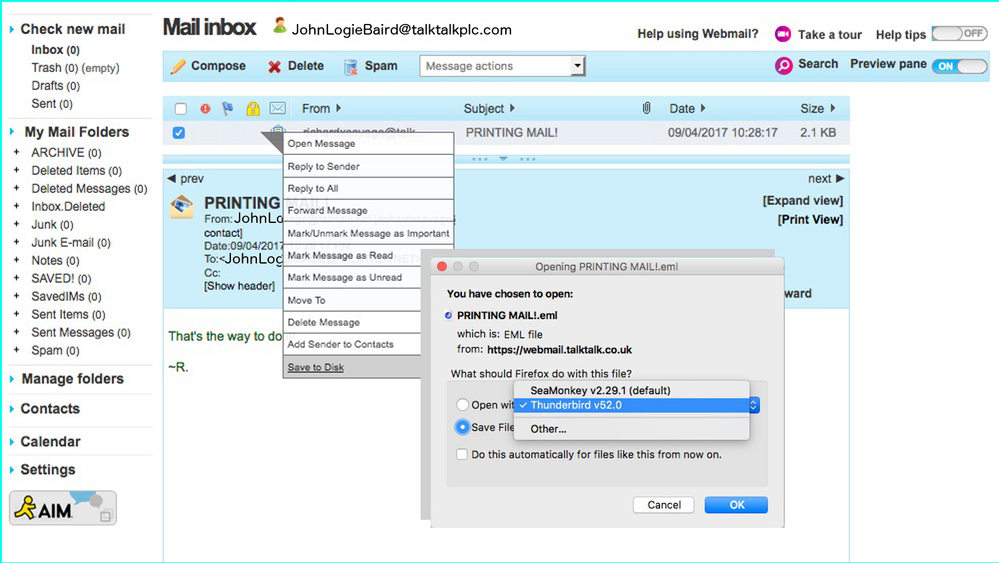This screenshot has height=563, width=999.
Task: Click the [Print View] link
Action: coord(810,220)
